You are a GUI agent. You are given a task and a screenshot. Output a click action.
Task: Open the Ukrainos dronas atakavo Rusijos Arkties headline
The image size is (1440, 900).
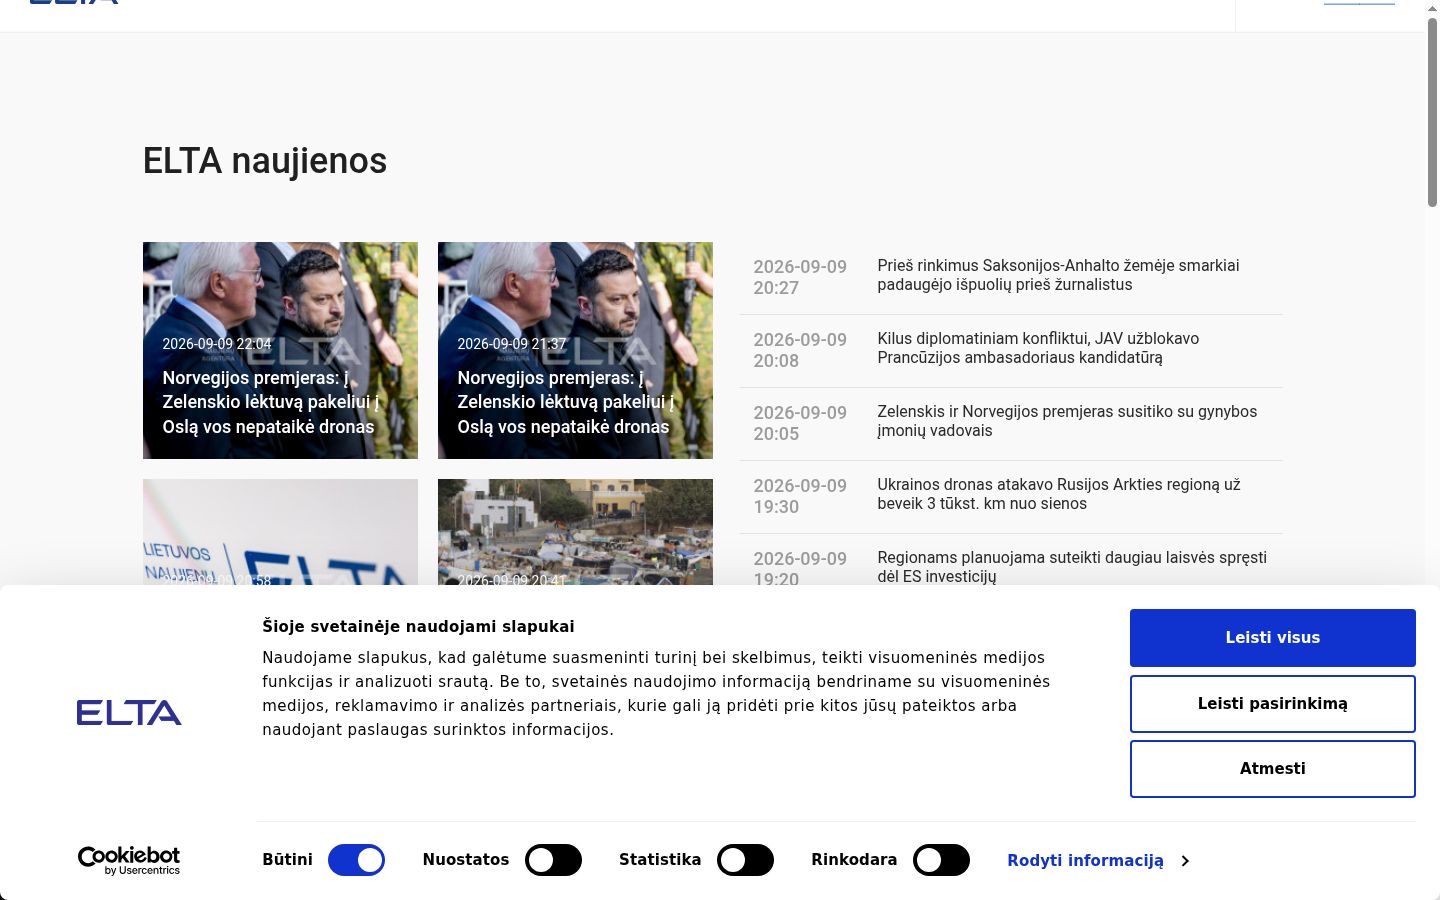pyautogui.click(x=1059, y=494)
